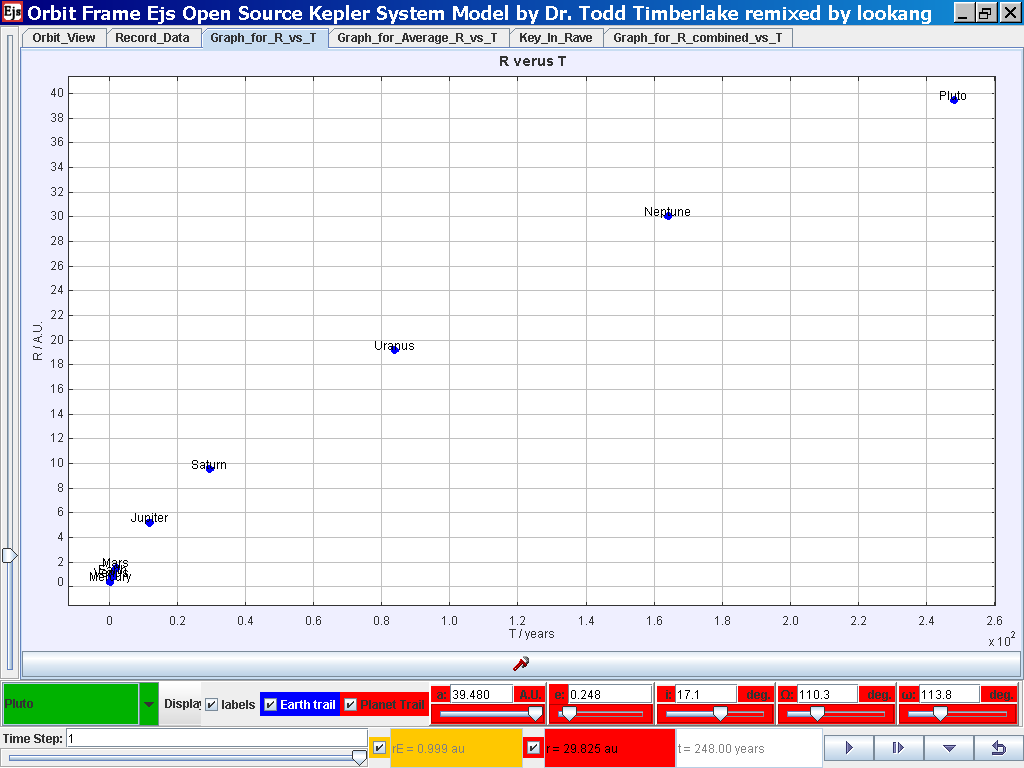Open Graph_for_R_combined_vs_T tab

(x=697, y=38)
